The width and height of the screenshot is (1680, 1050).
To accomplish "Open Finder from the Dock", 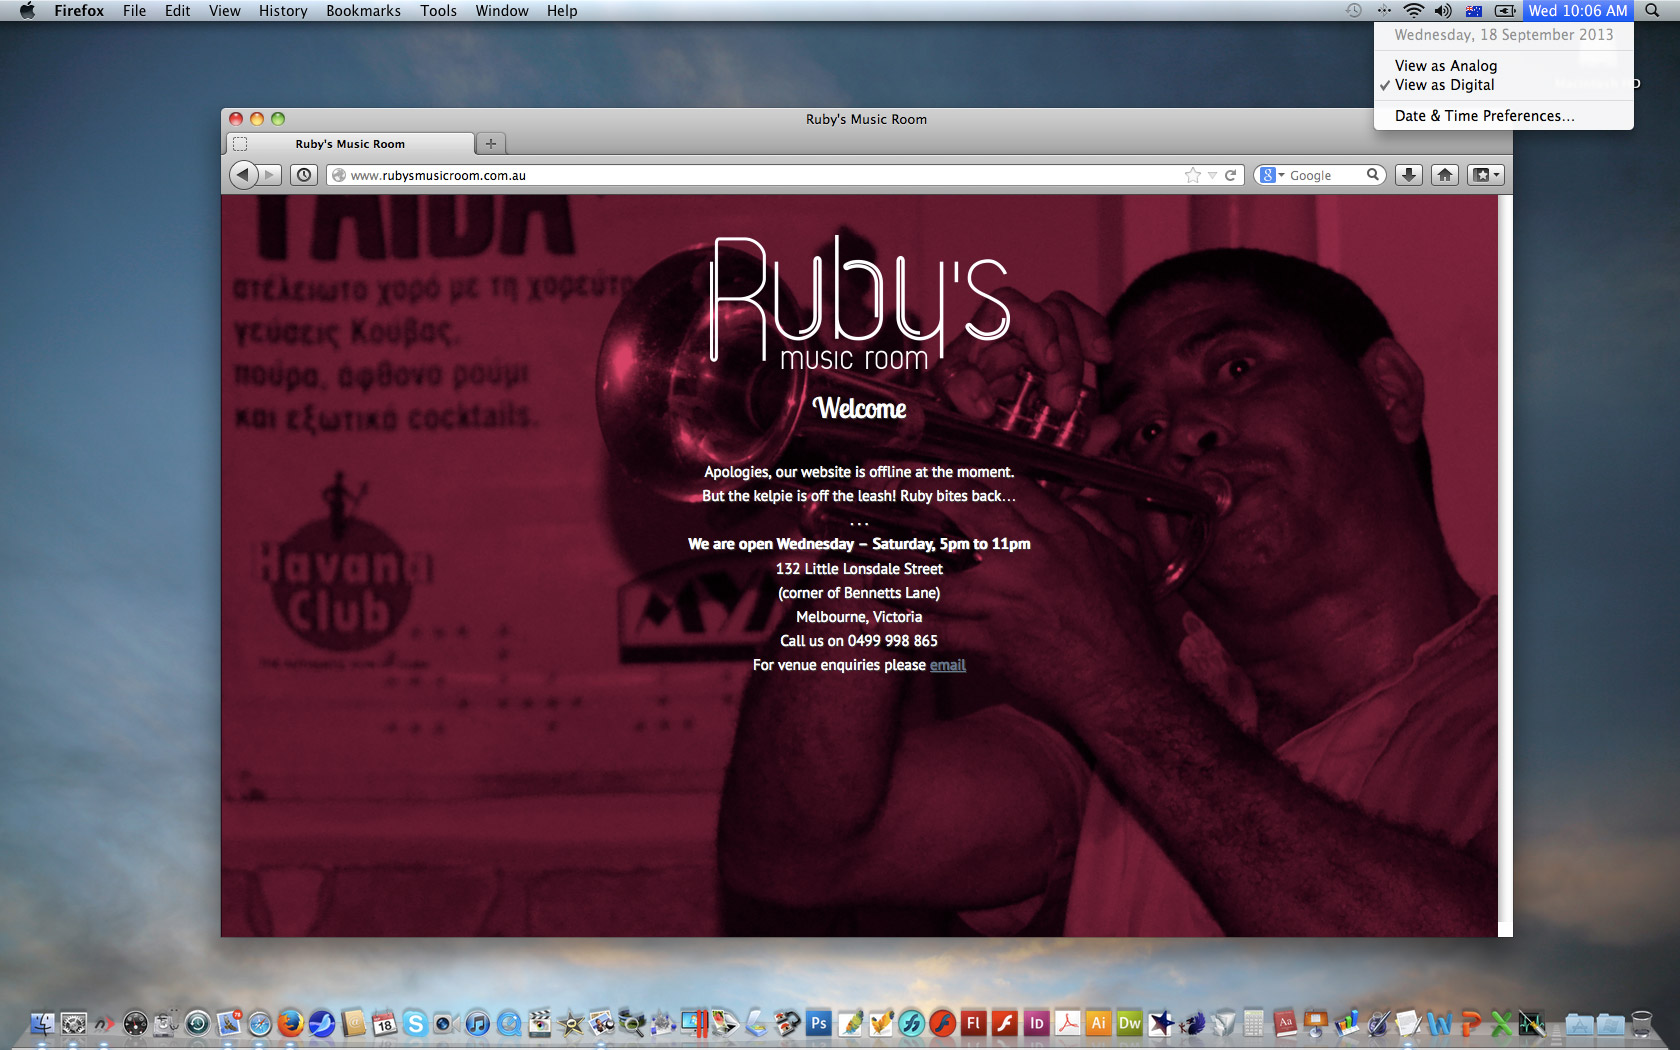I will pyautogui.click(x=42, y=1023).
